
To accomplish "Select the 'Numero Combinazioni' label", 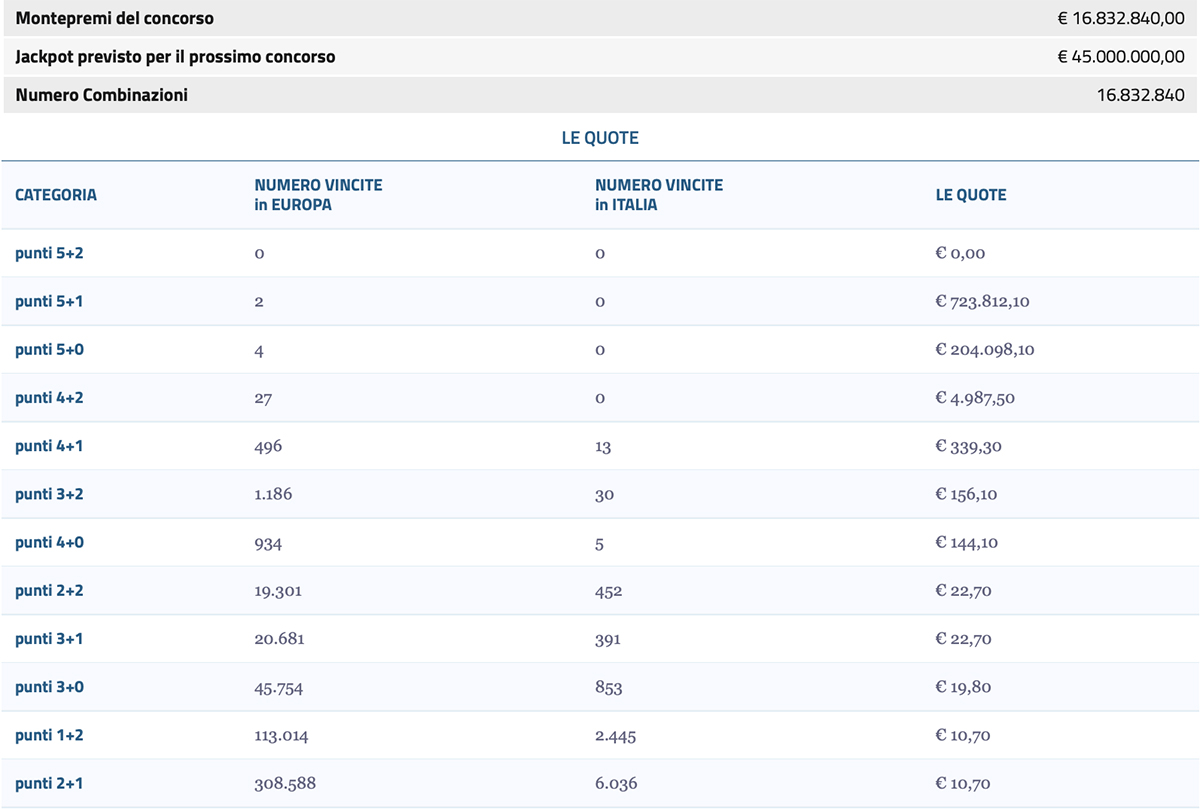I will pyautogui.click(x=102, y=96).
